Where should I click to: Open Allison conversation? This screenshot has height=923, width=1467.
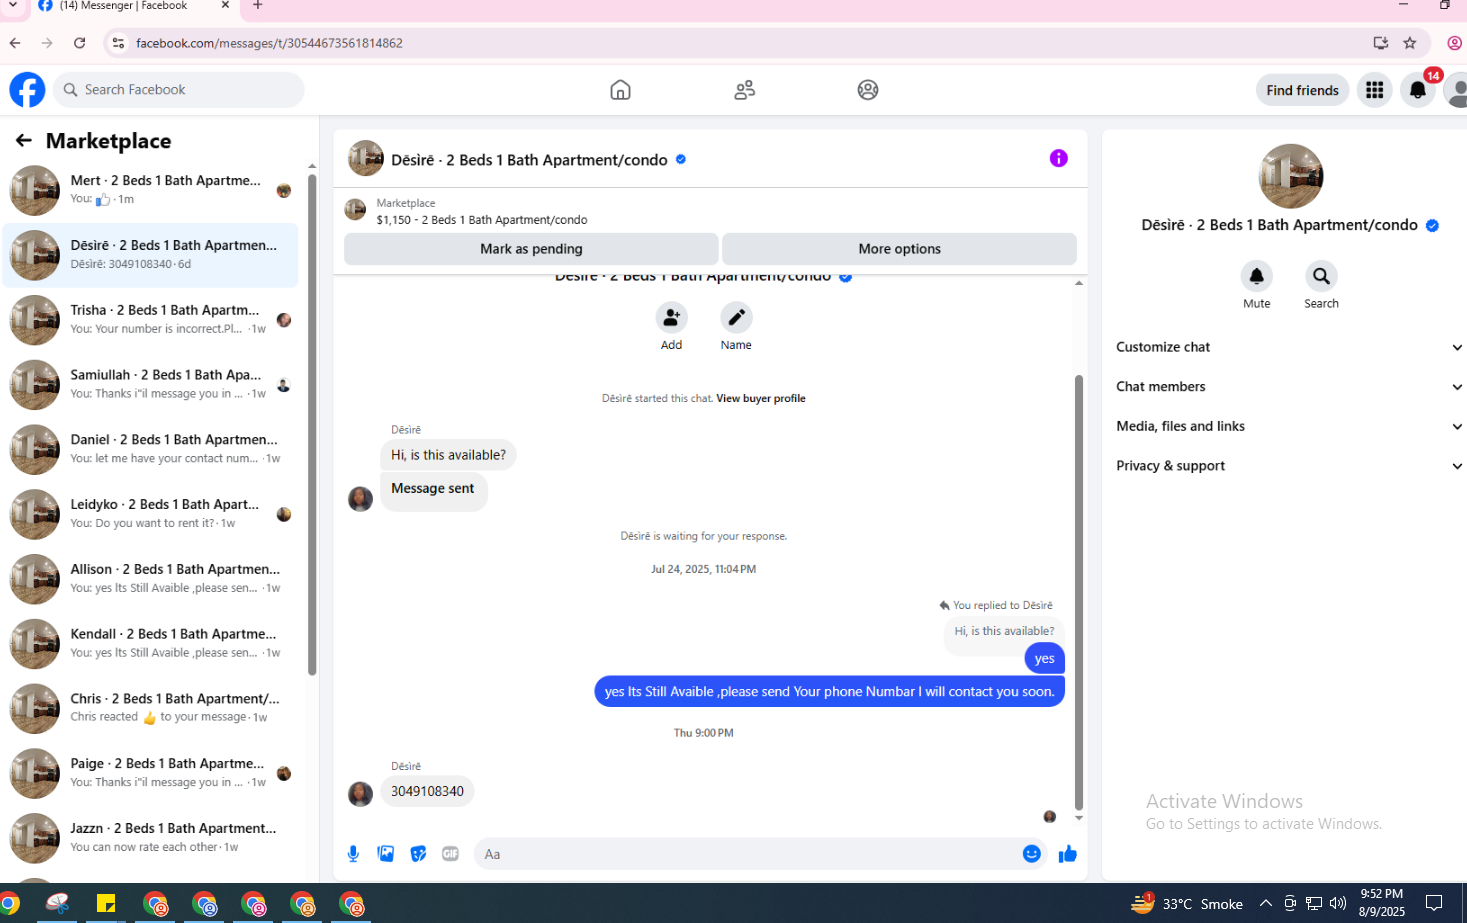pos(150,579)
